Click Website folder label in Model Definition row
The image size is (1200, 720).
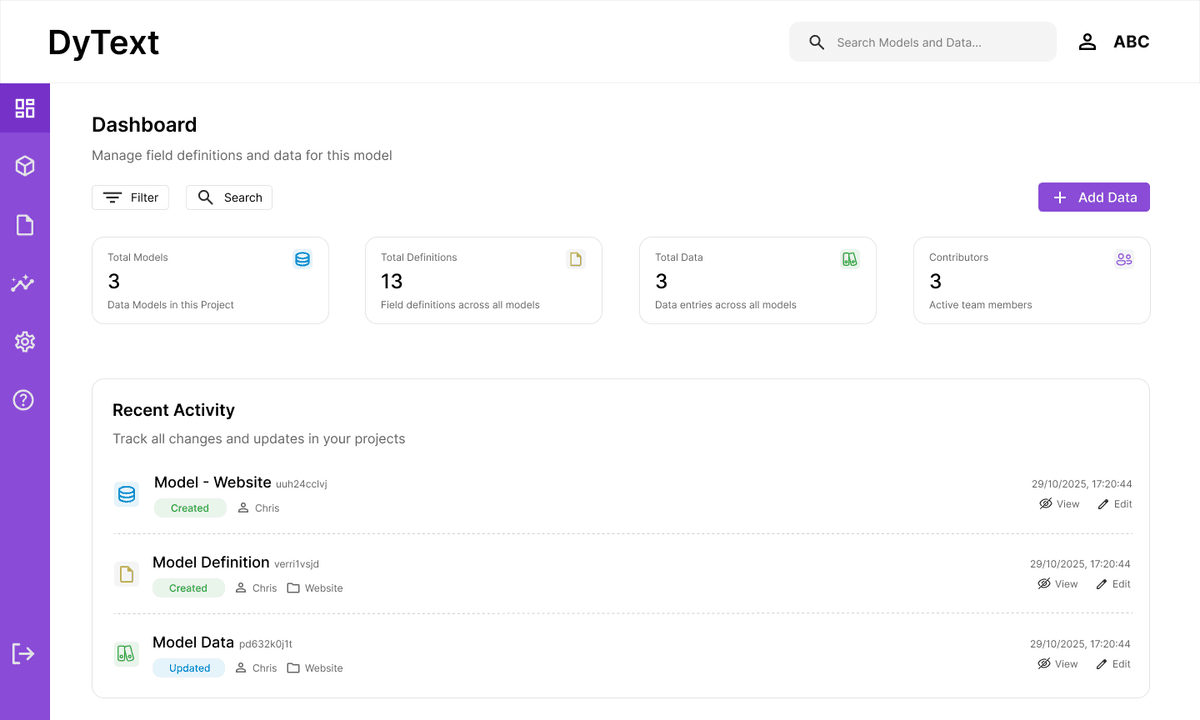pyautogui.click(x=324, y=588)
